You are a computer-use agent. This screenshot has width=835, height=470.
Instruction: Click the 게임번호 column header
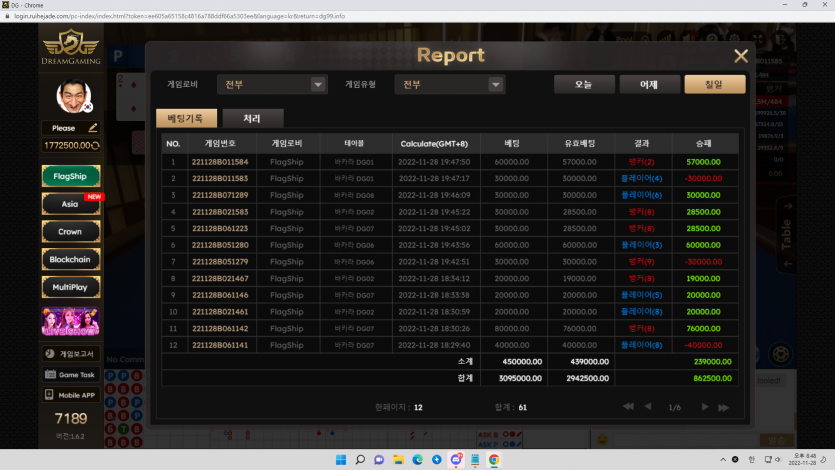coord(220,143)
